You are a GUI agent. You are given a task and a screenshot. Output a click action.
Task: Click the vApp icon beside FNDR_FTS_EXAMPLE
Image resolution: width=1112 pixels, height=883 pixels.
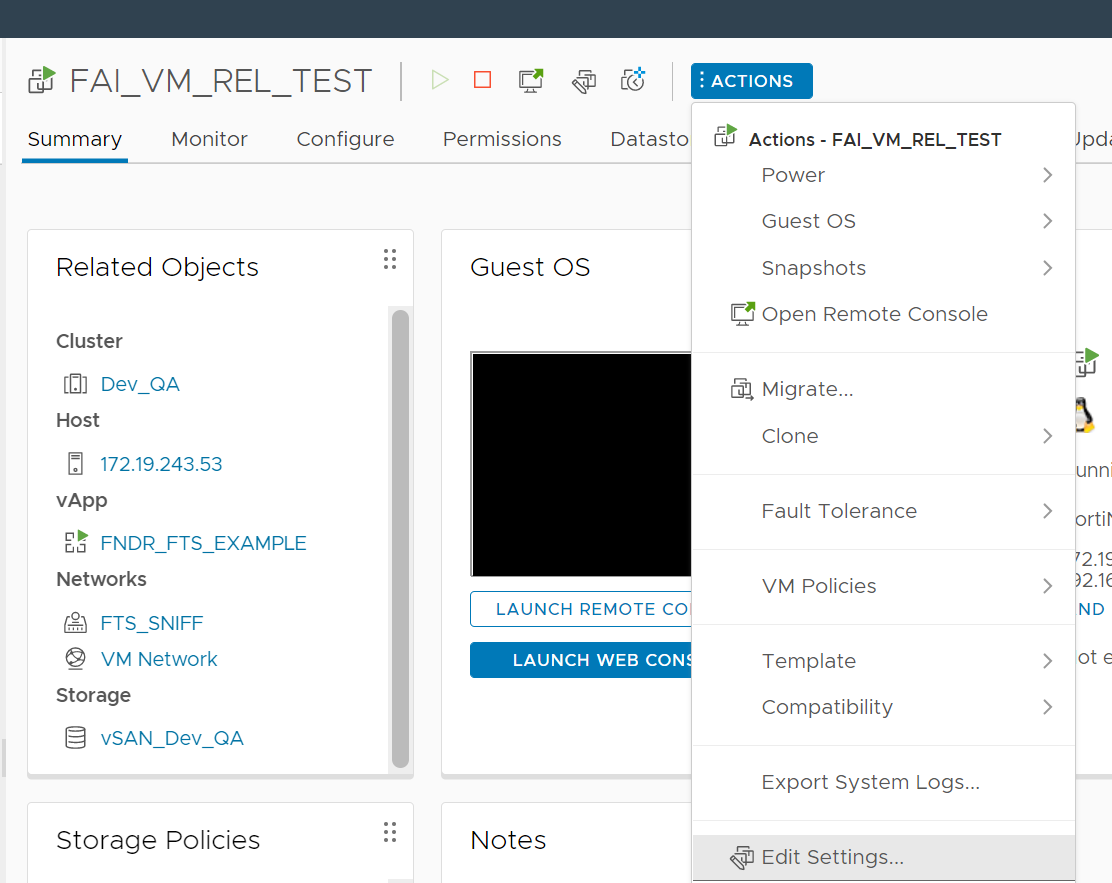point(74,542)
